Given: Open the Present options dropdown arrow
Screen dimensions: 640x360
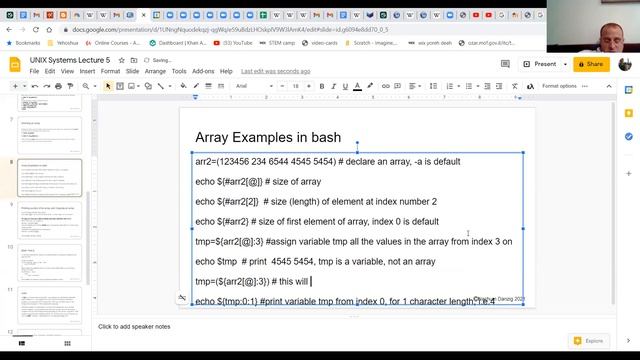Looking at the screenshot, I should (565, 64).
